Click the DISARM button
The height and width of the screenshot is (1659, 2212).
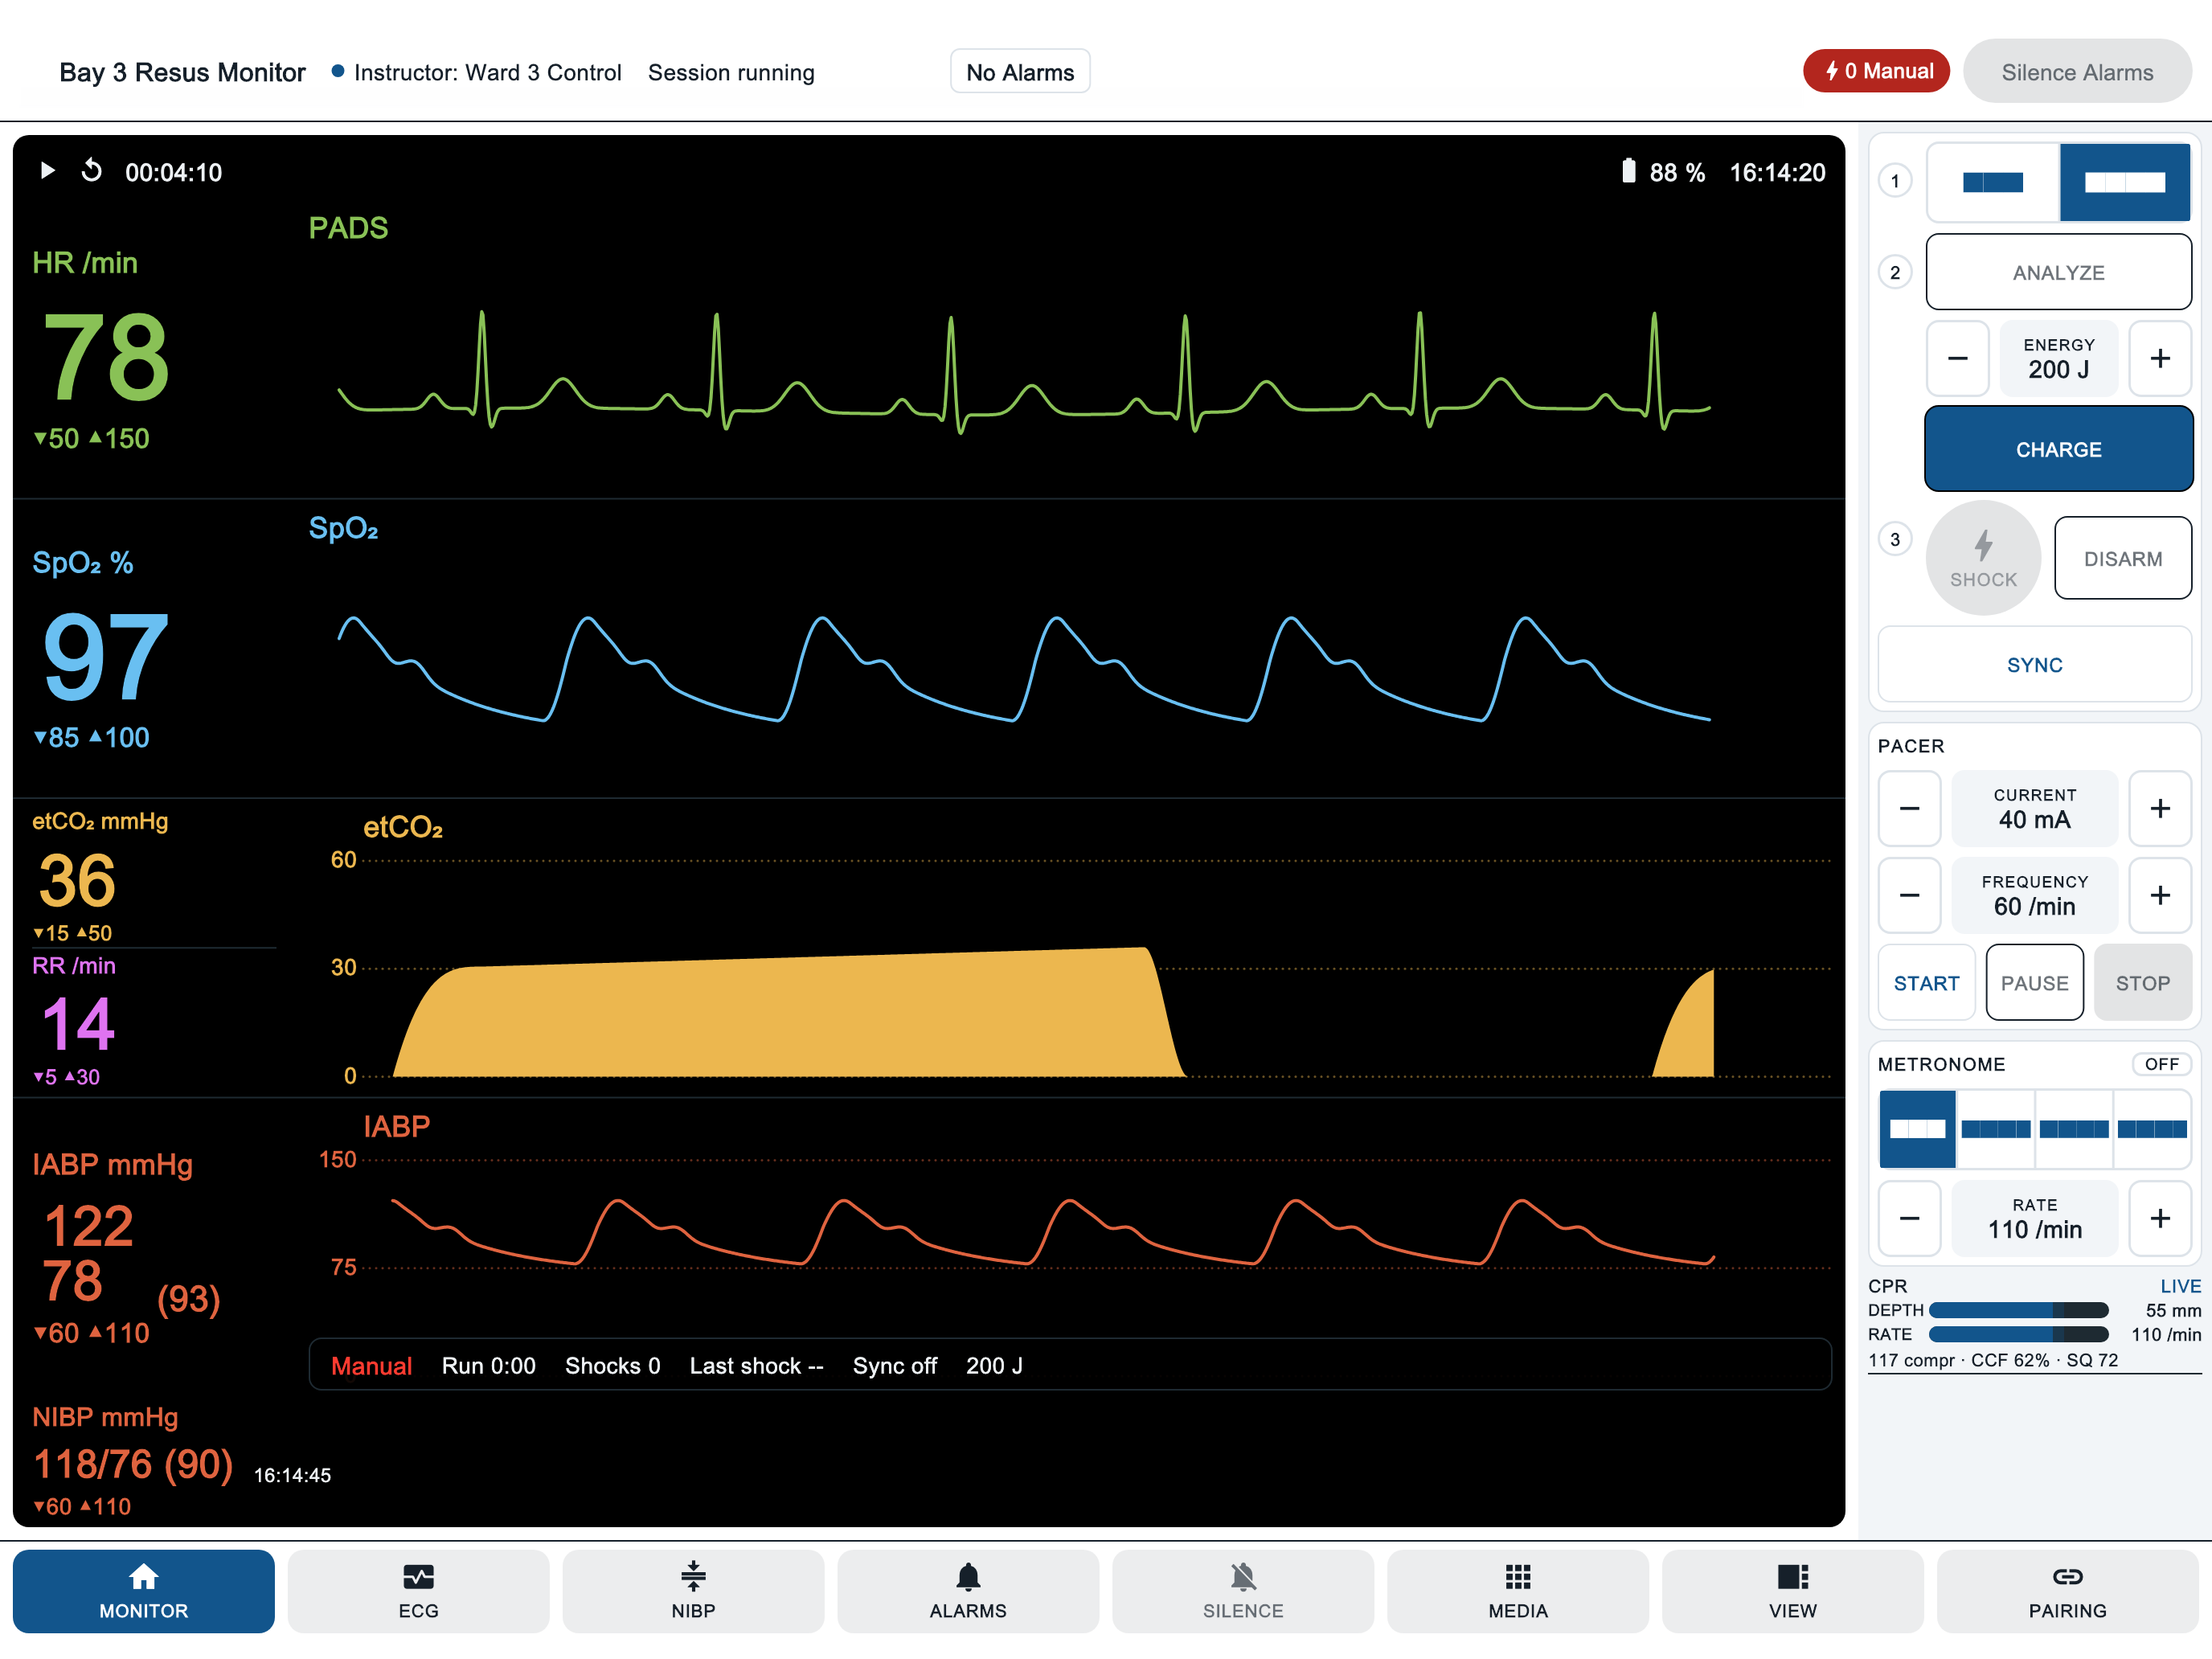2123,558
